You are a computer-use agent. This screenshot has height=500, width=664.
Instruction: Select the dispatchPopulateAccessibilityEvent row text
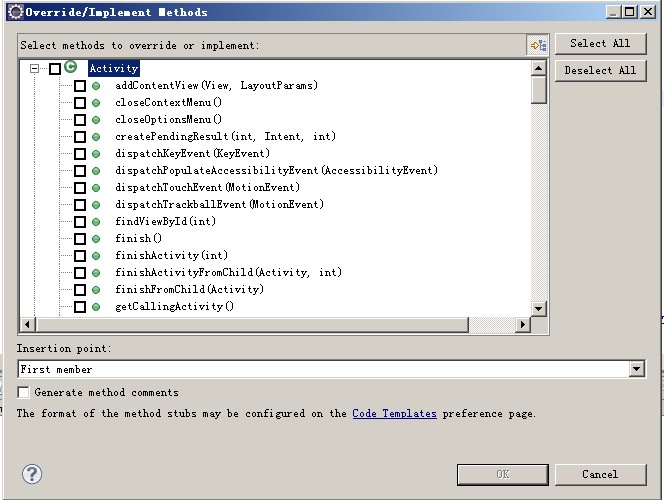[x=276, y=171]
